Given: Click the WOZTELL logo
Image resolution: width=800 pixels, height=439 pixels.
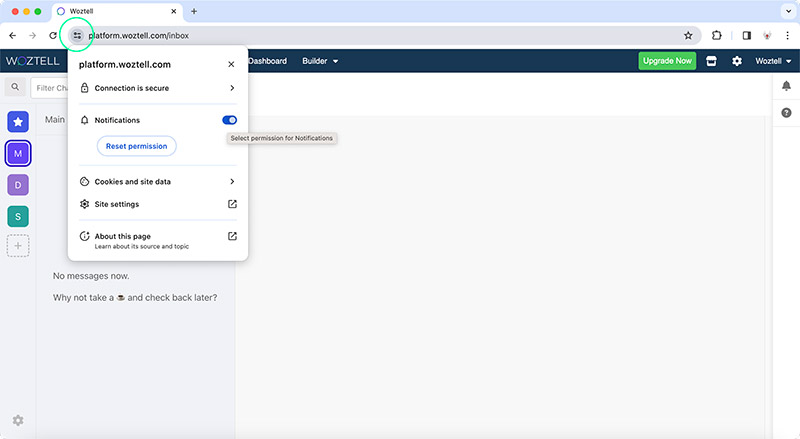Looking at the screenshot, I should pyautogui.click(x=33, y=61).
